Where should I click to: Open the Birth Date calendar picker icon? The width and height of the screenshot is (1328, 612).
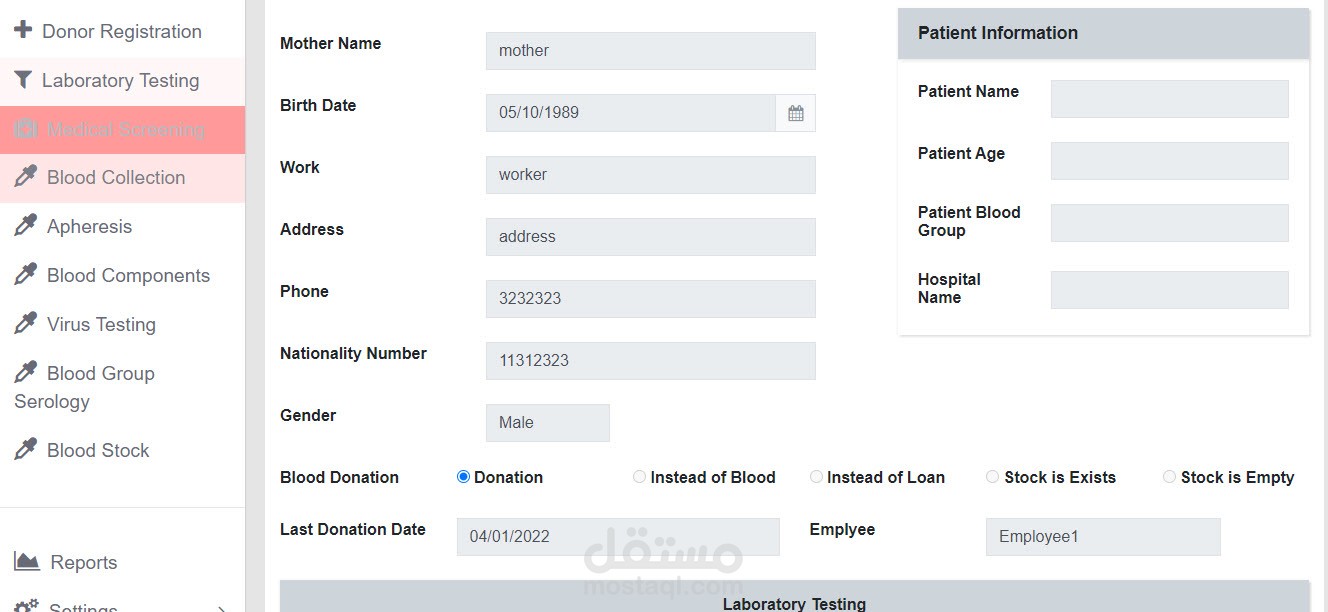click(795, 113)
